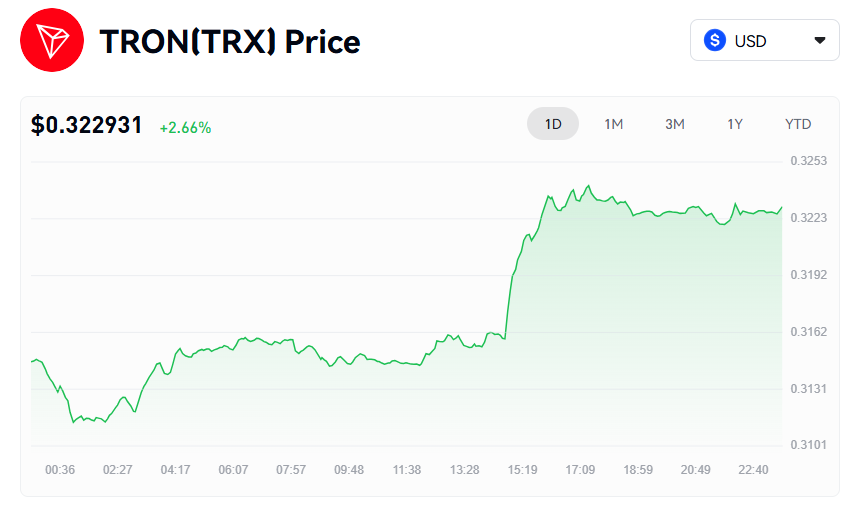Click the TRON(TRX) Price heading
854x509 pixels.
tap(230, 42)
